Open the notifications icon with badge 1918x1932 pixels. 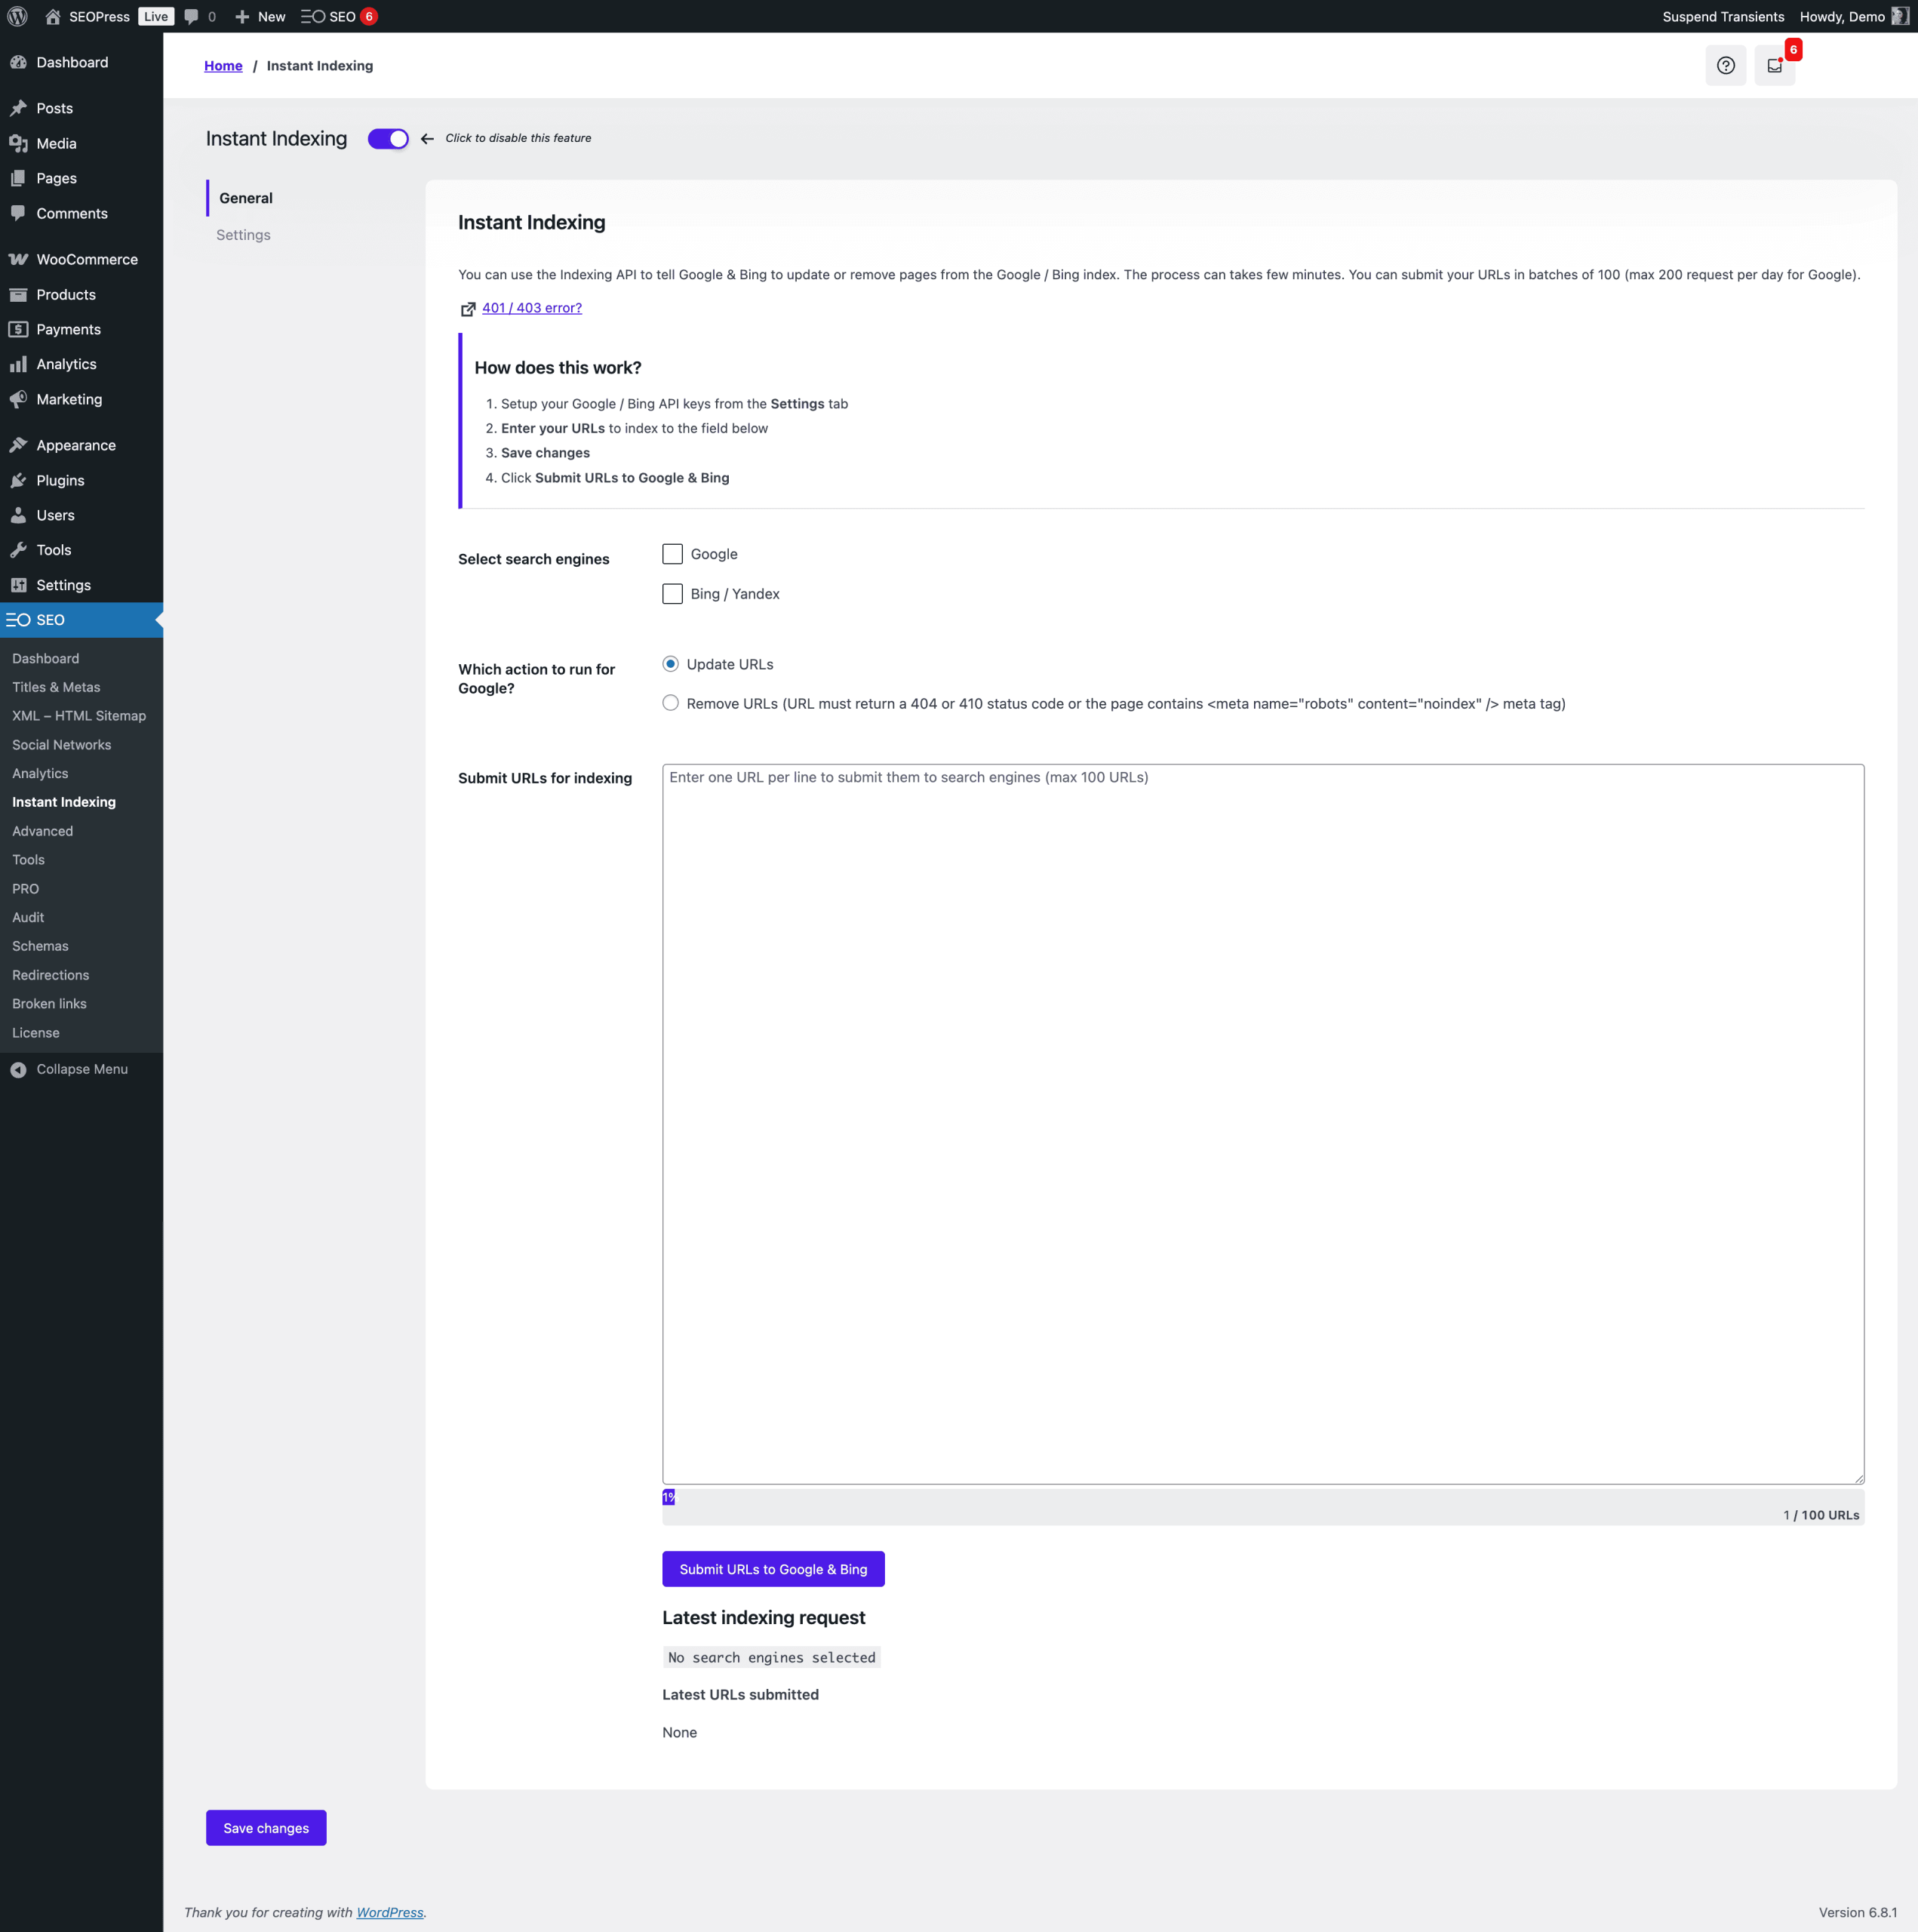1774,66
